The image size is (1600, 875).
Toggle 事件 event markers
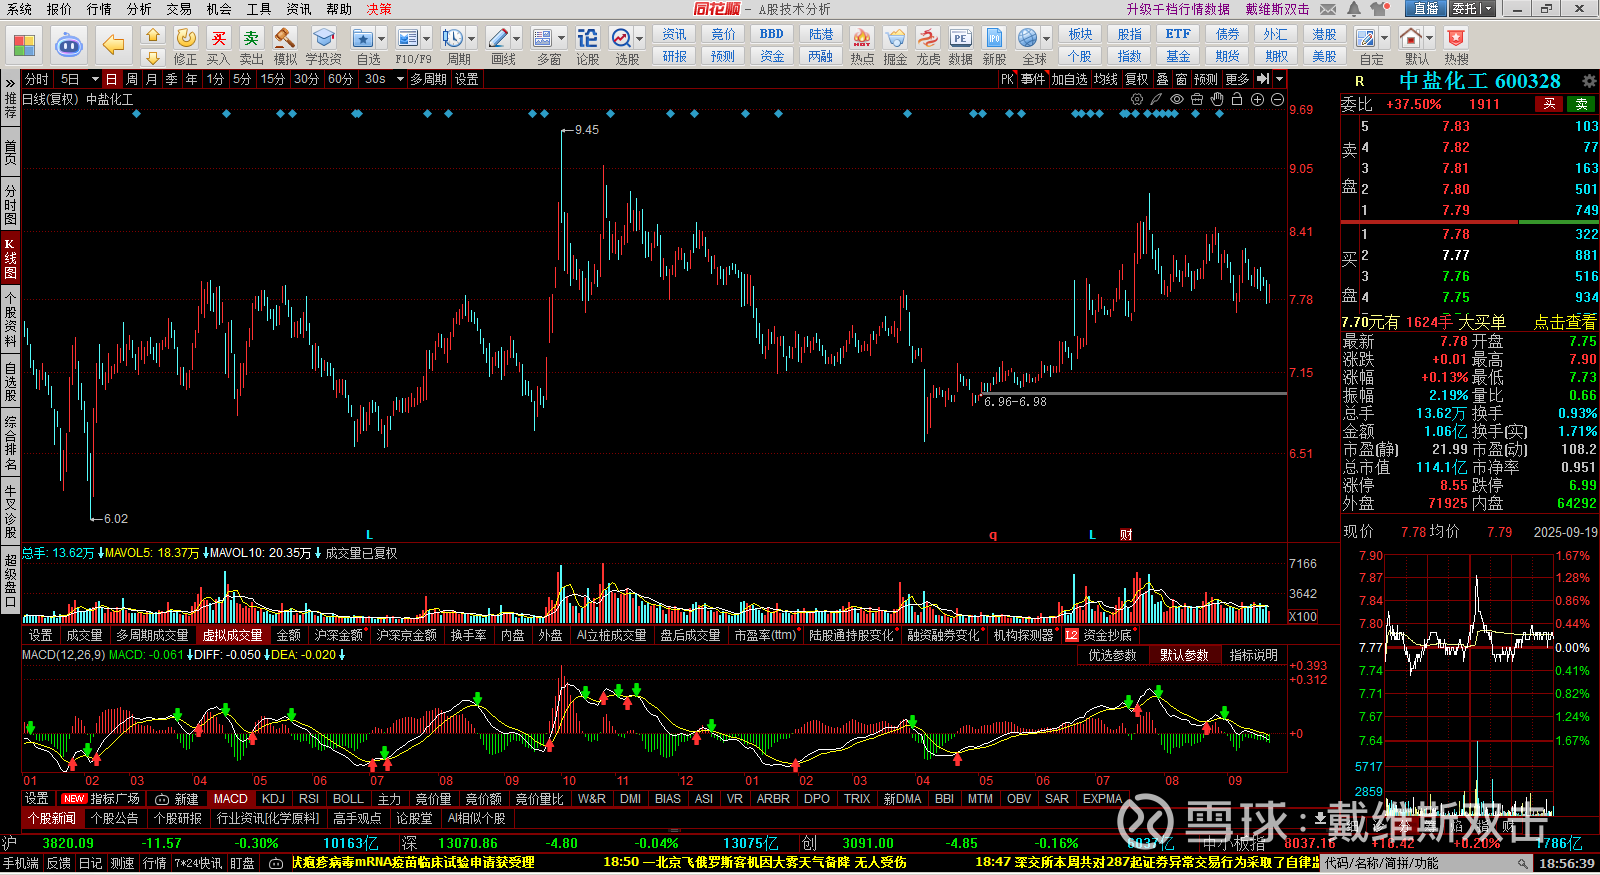1033,79
